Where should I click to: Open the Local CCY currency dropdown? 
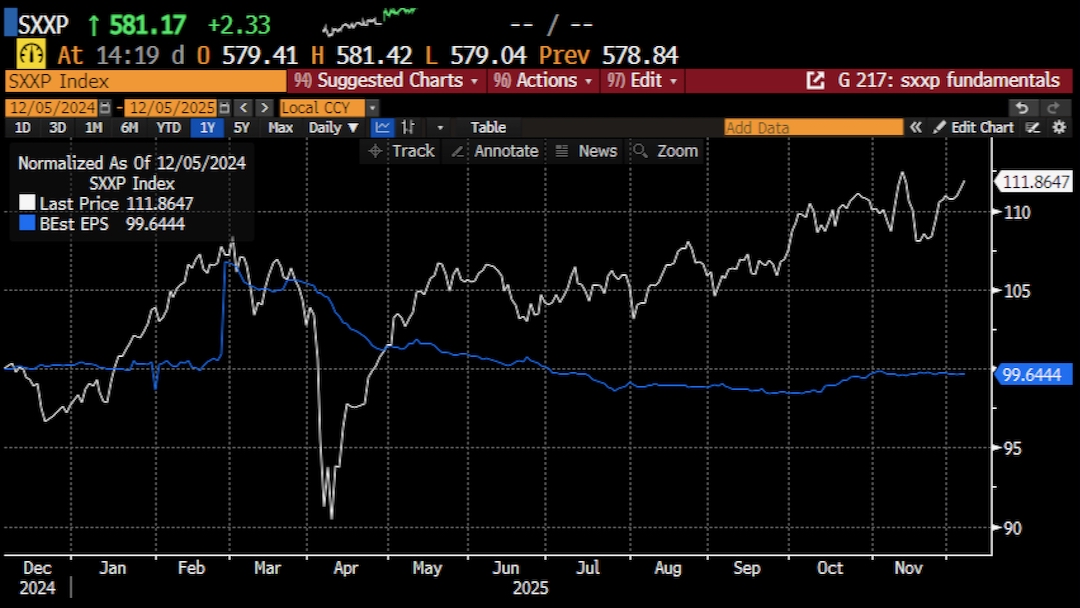pos(329,108)
